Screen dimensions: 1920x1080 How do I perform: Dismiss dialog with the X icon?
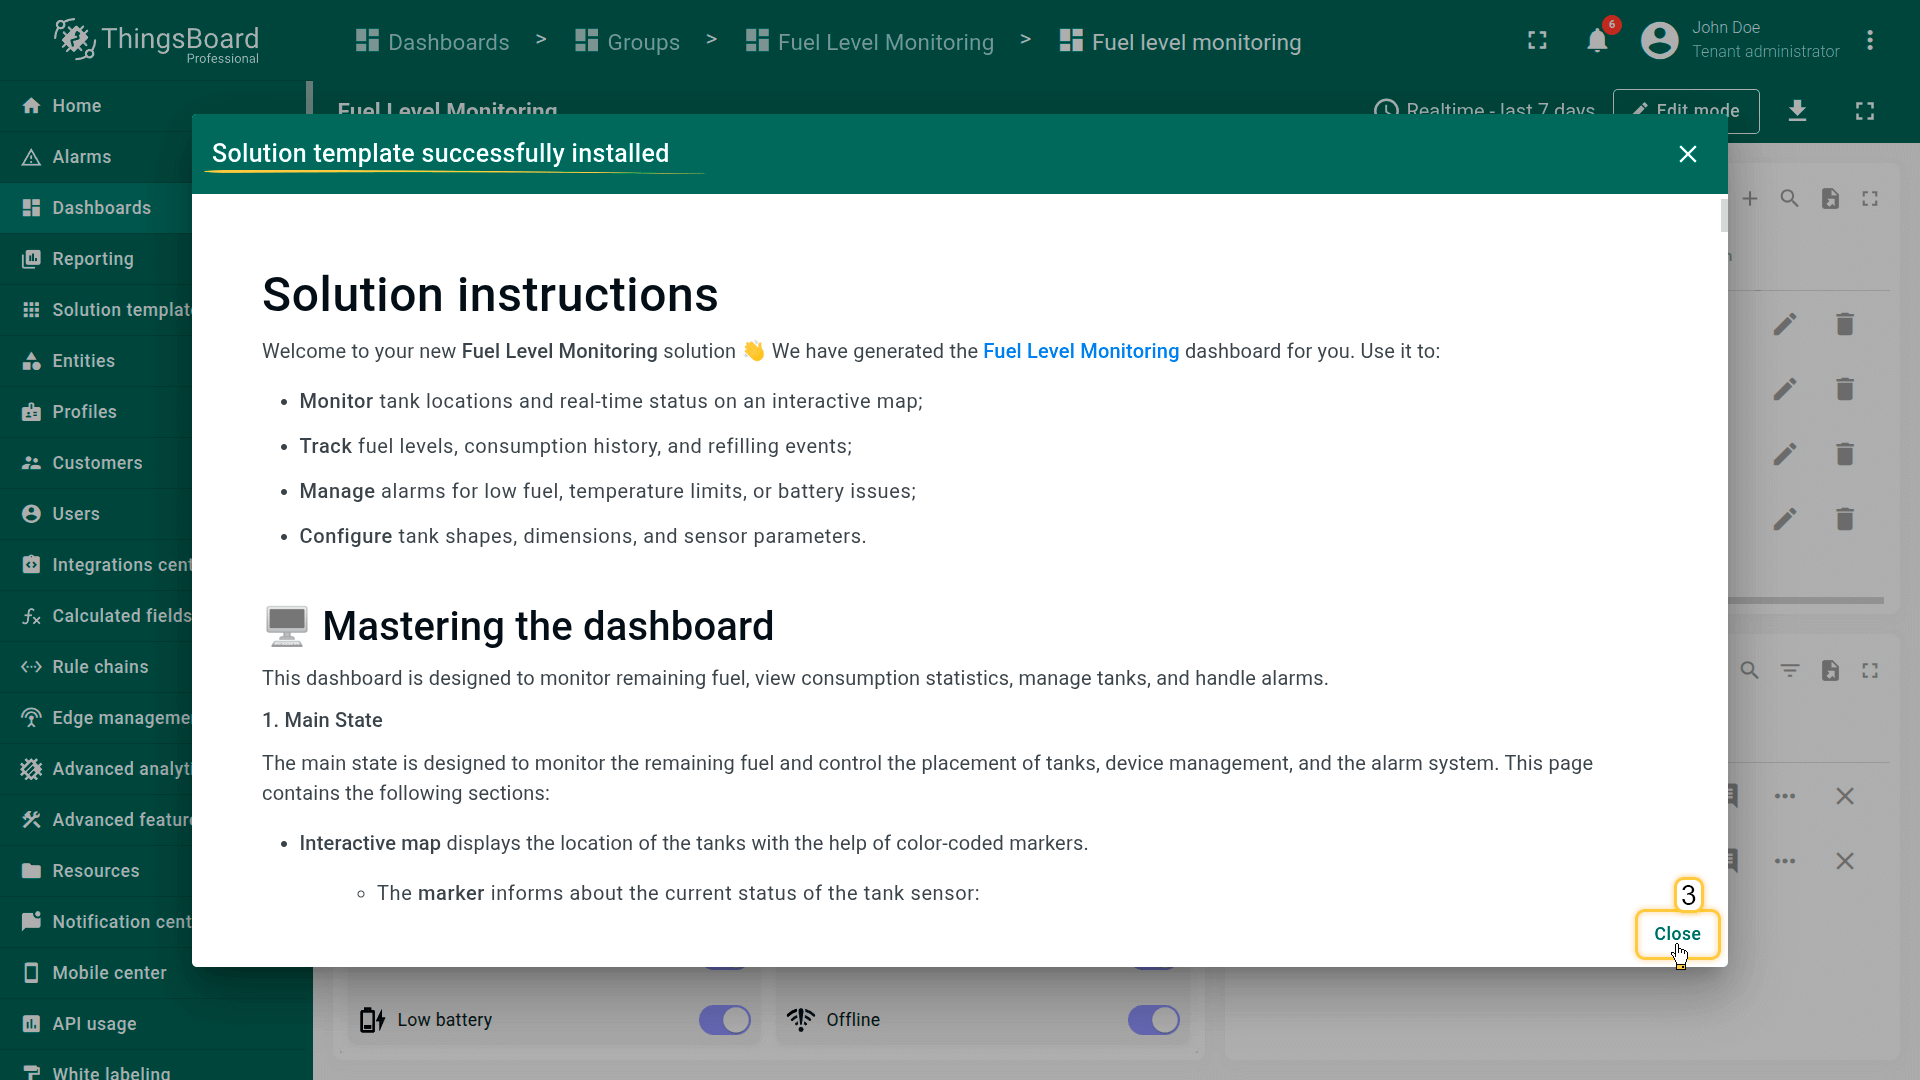pyautogui.click(x=1688, y=154)
